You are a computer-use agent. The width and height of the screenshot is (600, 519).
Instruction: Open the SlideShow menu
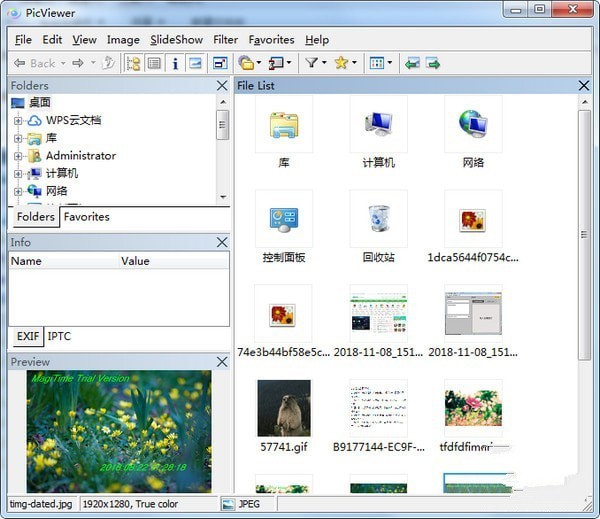176,40
